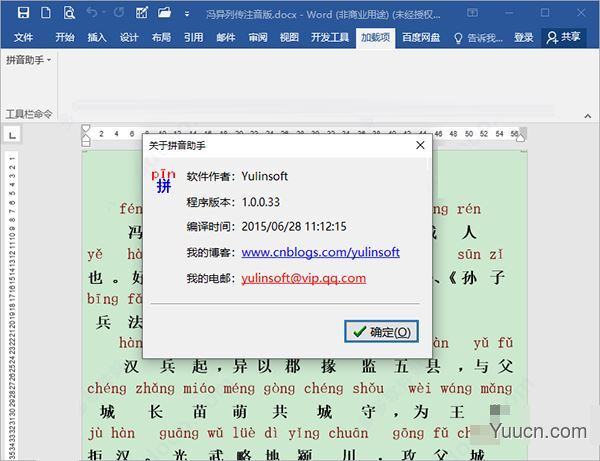Click the pīn 拼 logo icon in dialog
Viewport: 600px width, 461px height.
click(163, 181)
